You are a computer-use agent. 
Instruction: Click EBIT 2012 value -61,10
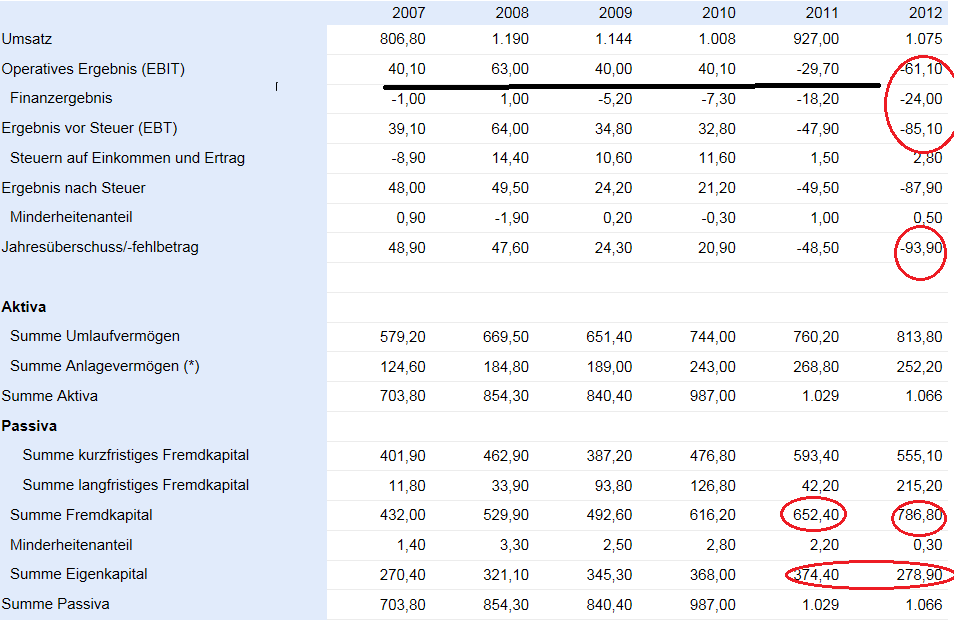pyautogui.click(x=921, y=69)
